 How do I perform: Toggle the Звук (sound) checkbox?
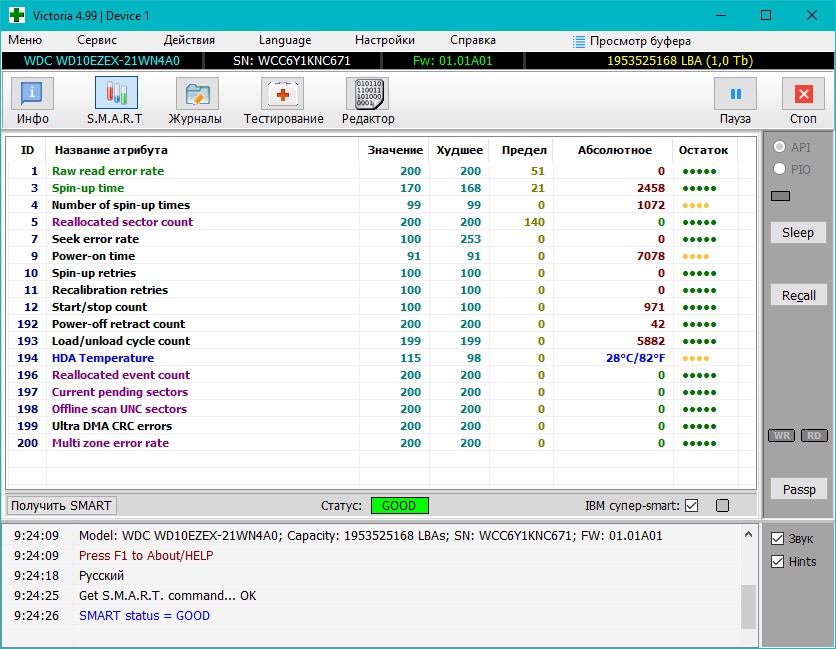777,538
